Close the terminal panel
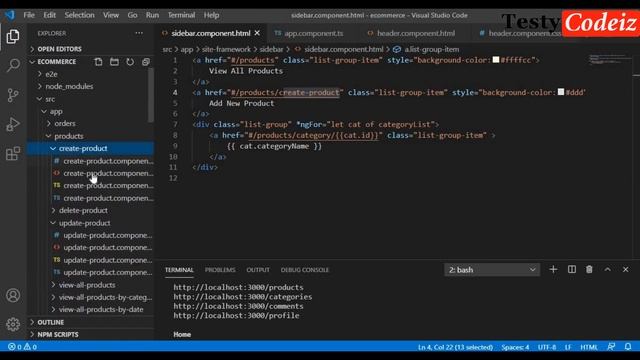The height and width of the screenshot is (360, 640). pos(625,269)
